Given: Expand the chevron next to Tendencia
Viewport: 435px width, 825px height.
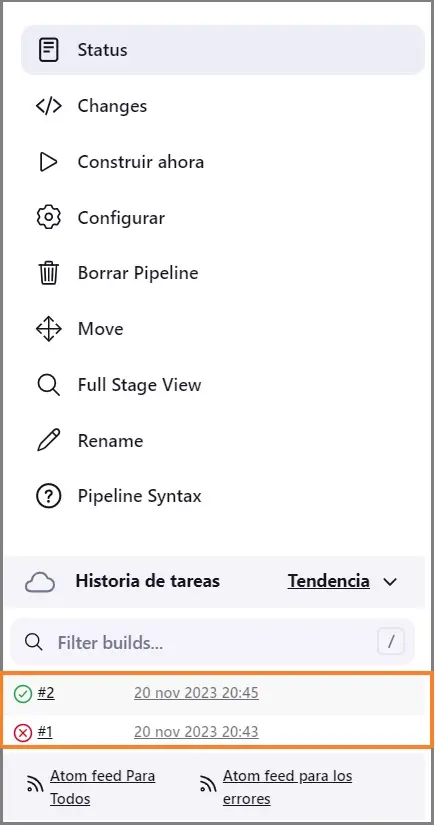Looking at the screenshot, I should click(x=390, y=582).
